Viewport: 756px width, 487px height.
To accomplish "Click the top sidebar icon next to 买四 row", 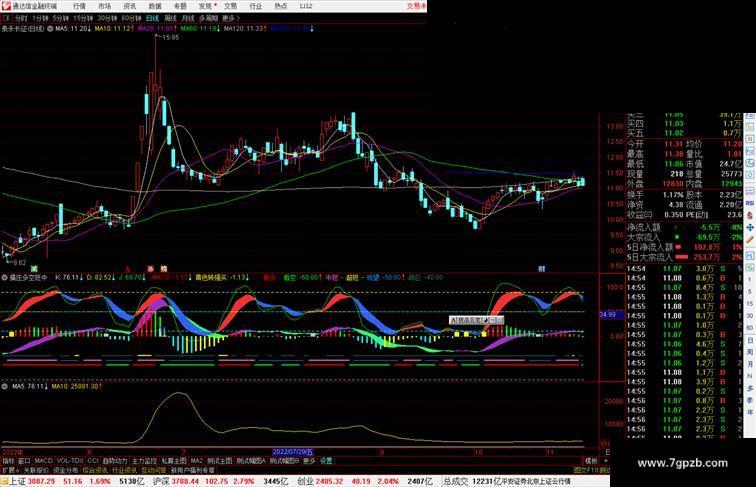I will [750, 127].
